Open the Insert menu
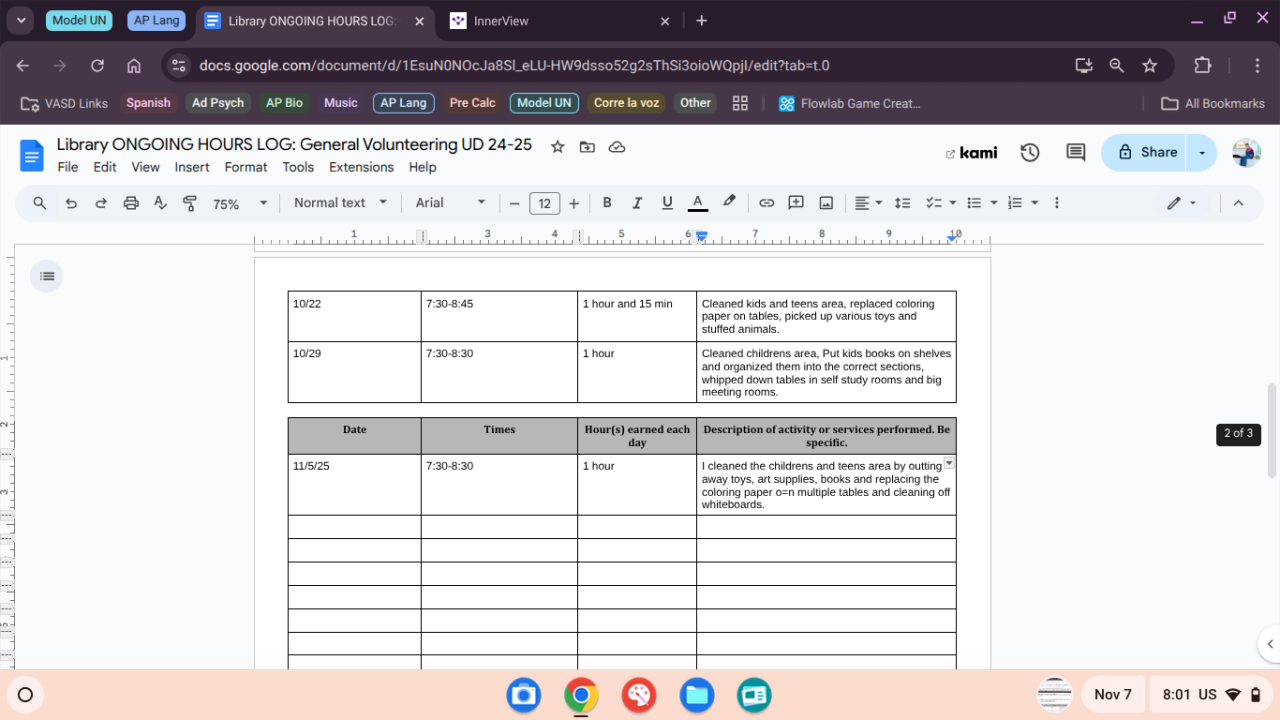 [192, 167]
